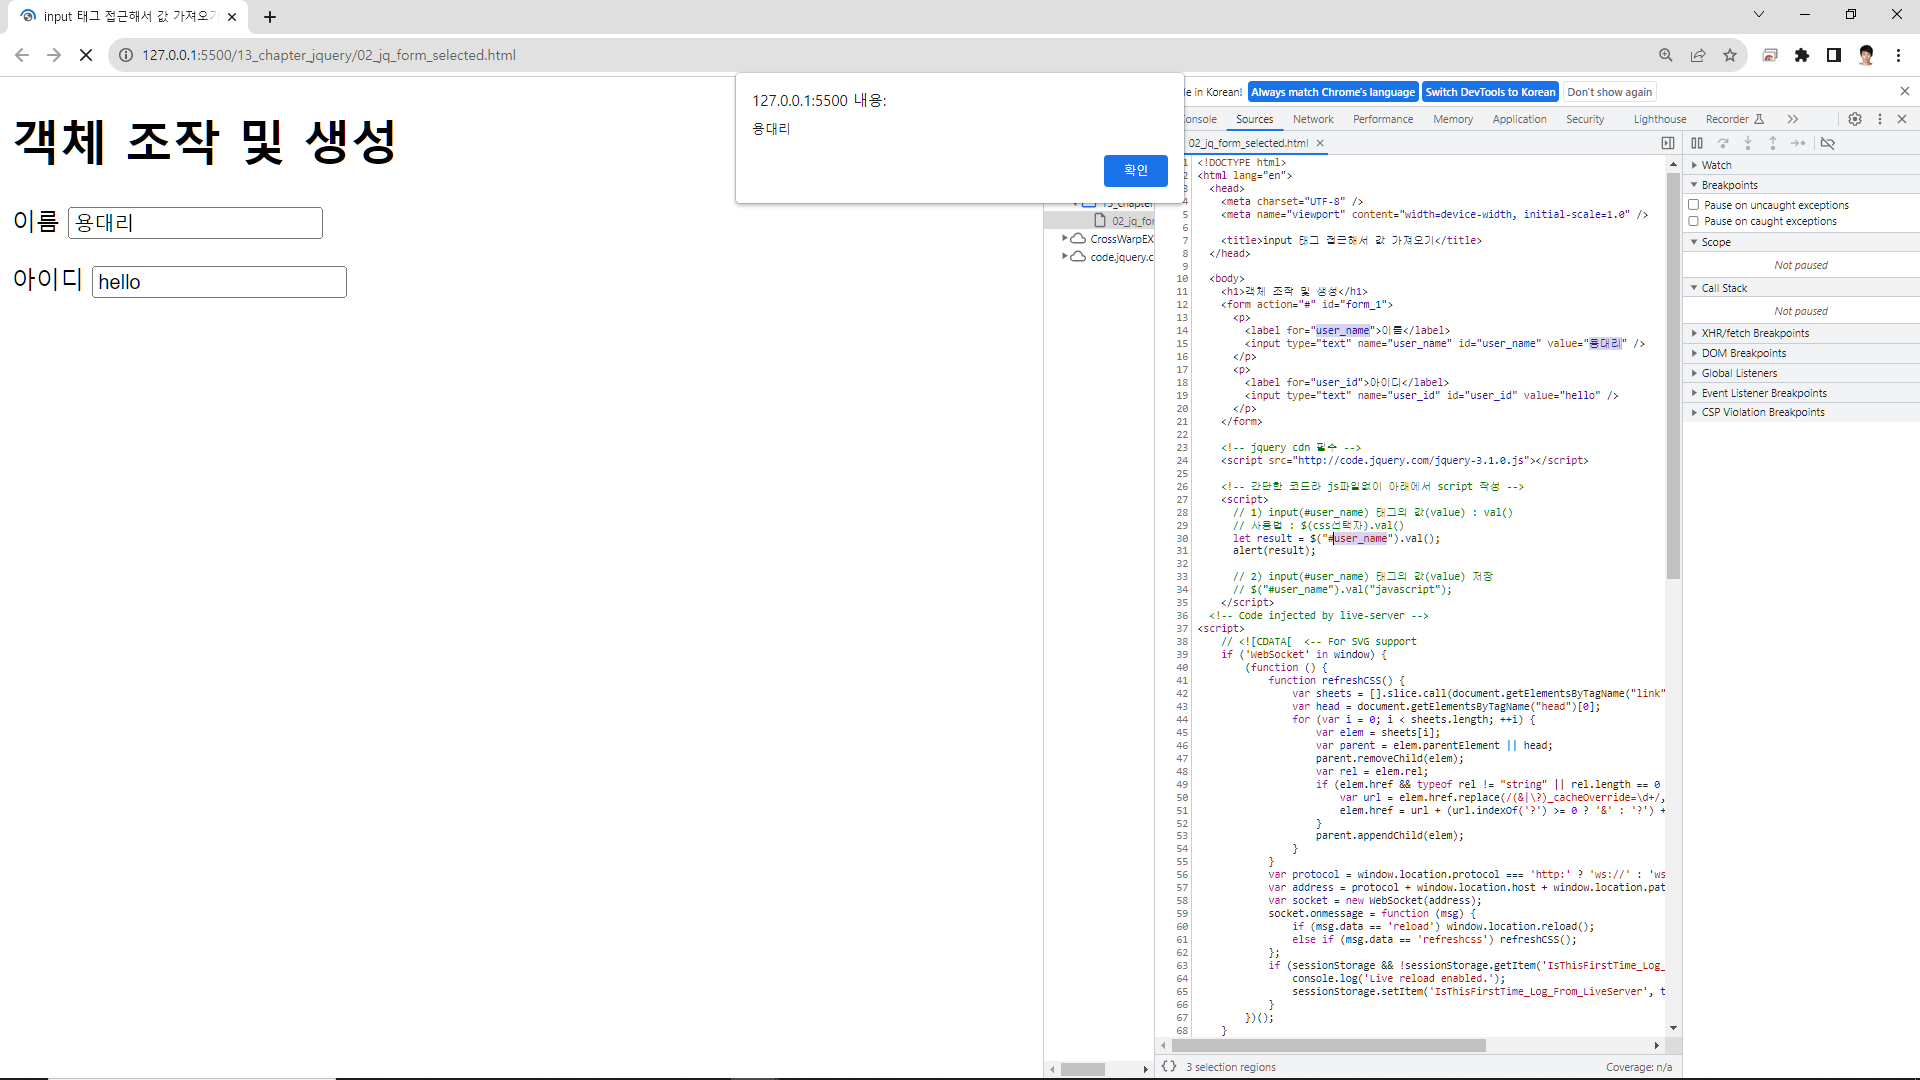Screen dimensions: 1920x1080
Task: Enable Pause on uncaught exceptions
Action: coord(1694,205)
